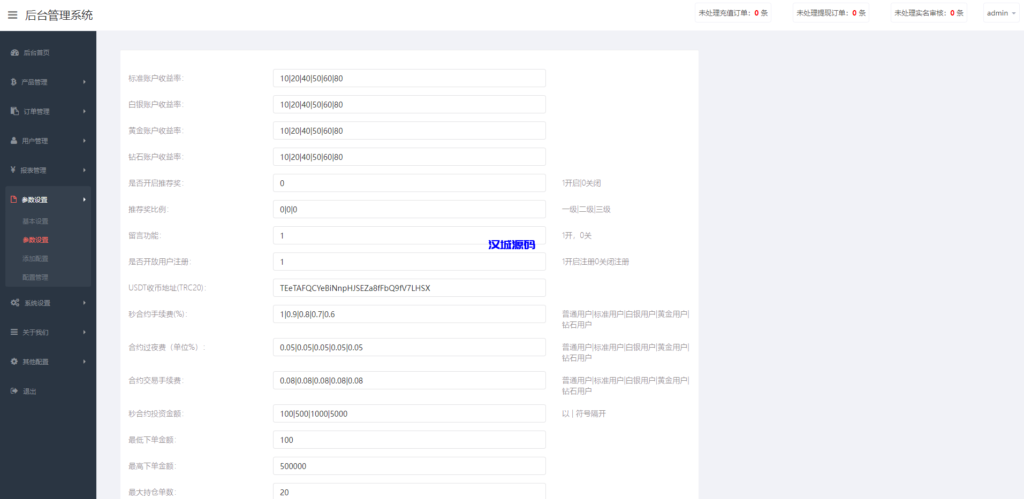Click the 合约过夜费 input field
1024x499 pixels.
pos(409,347)
